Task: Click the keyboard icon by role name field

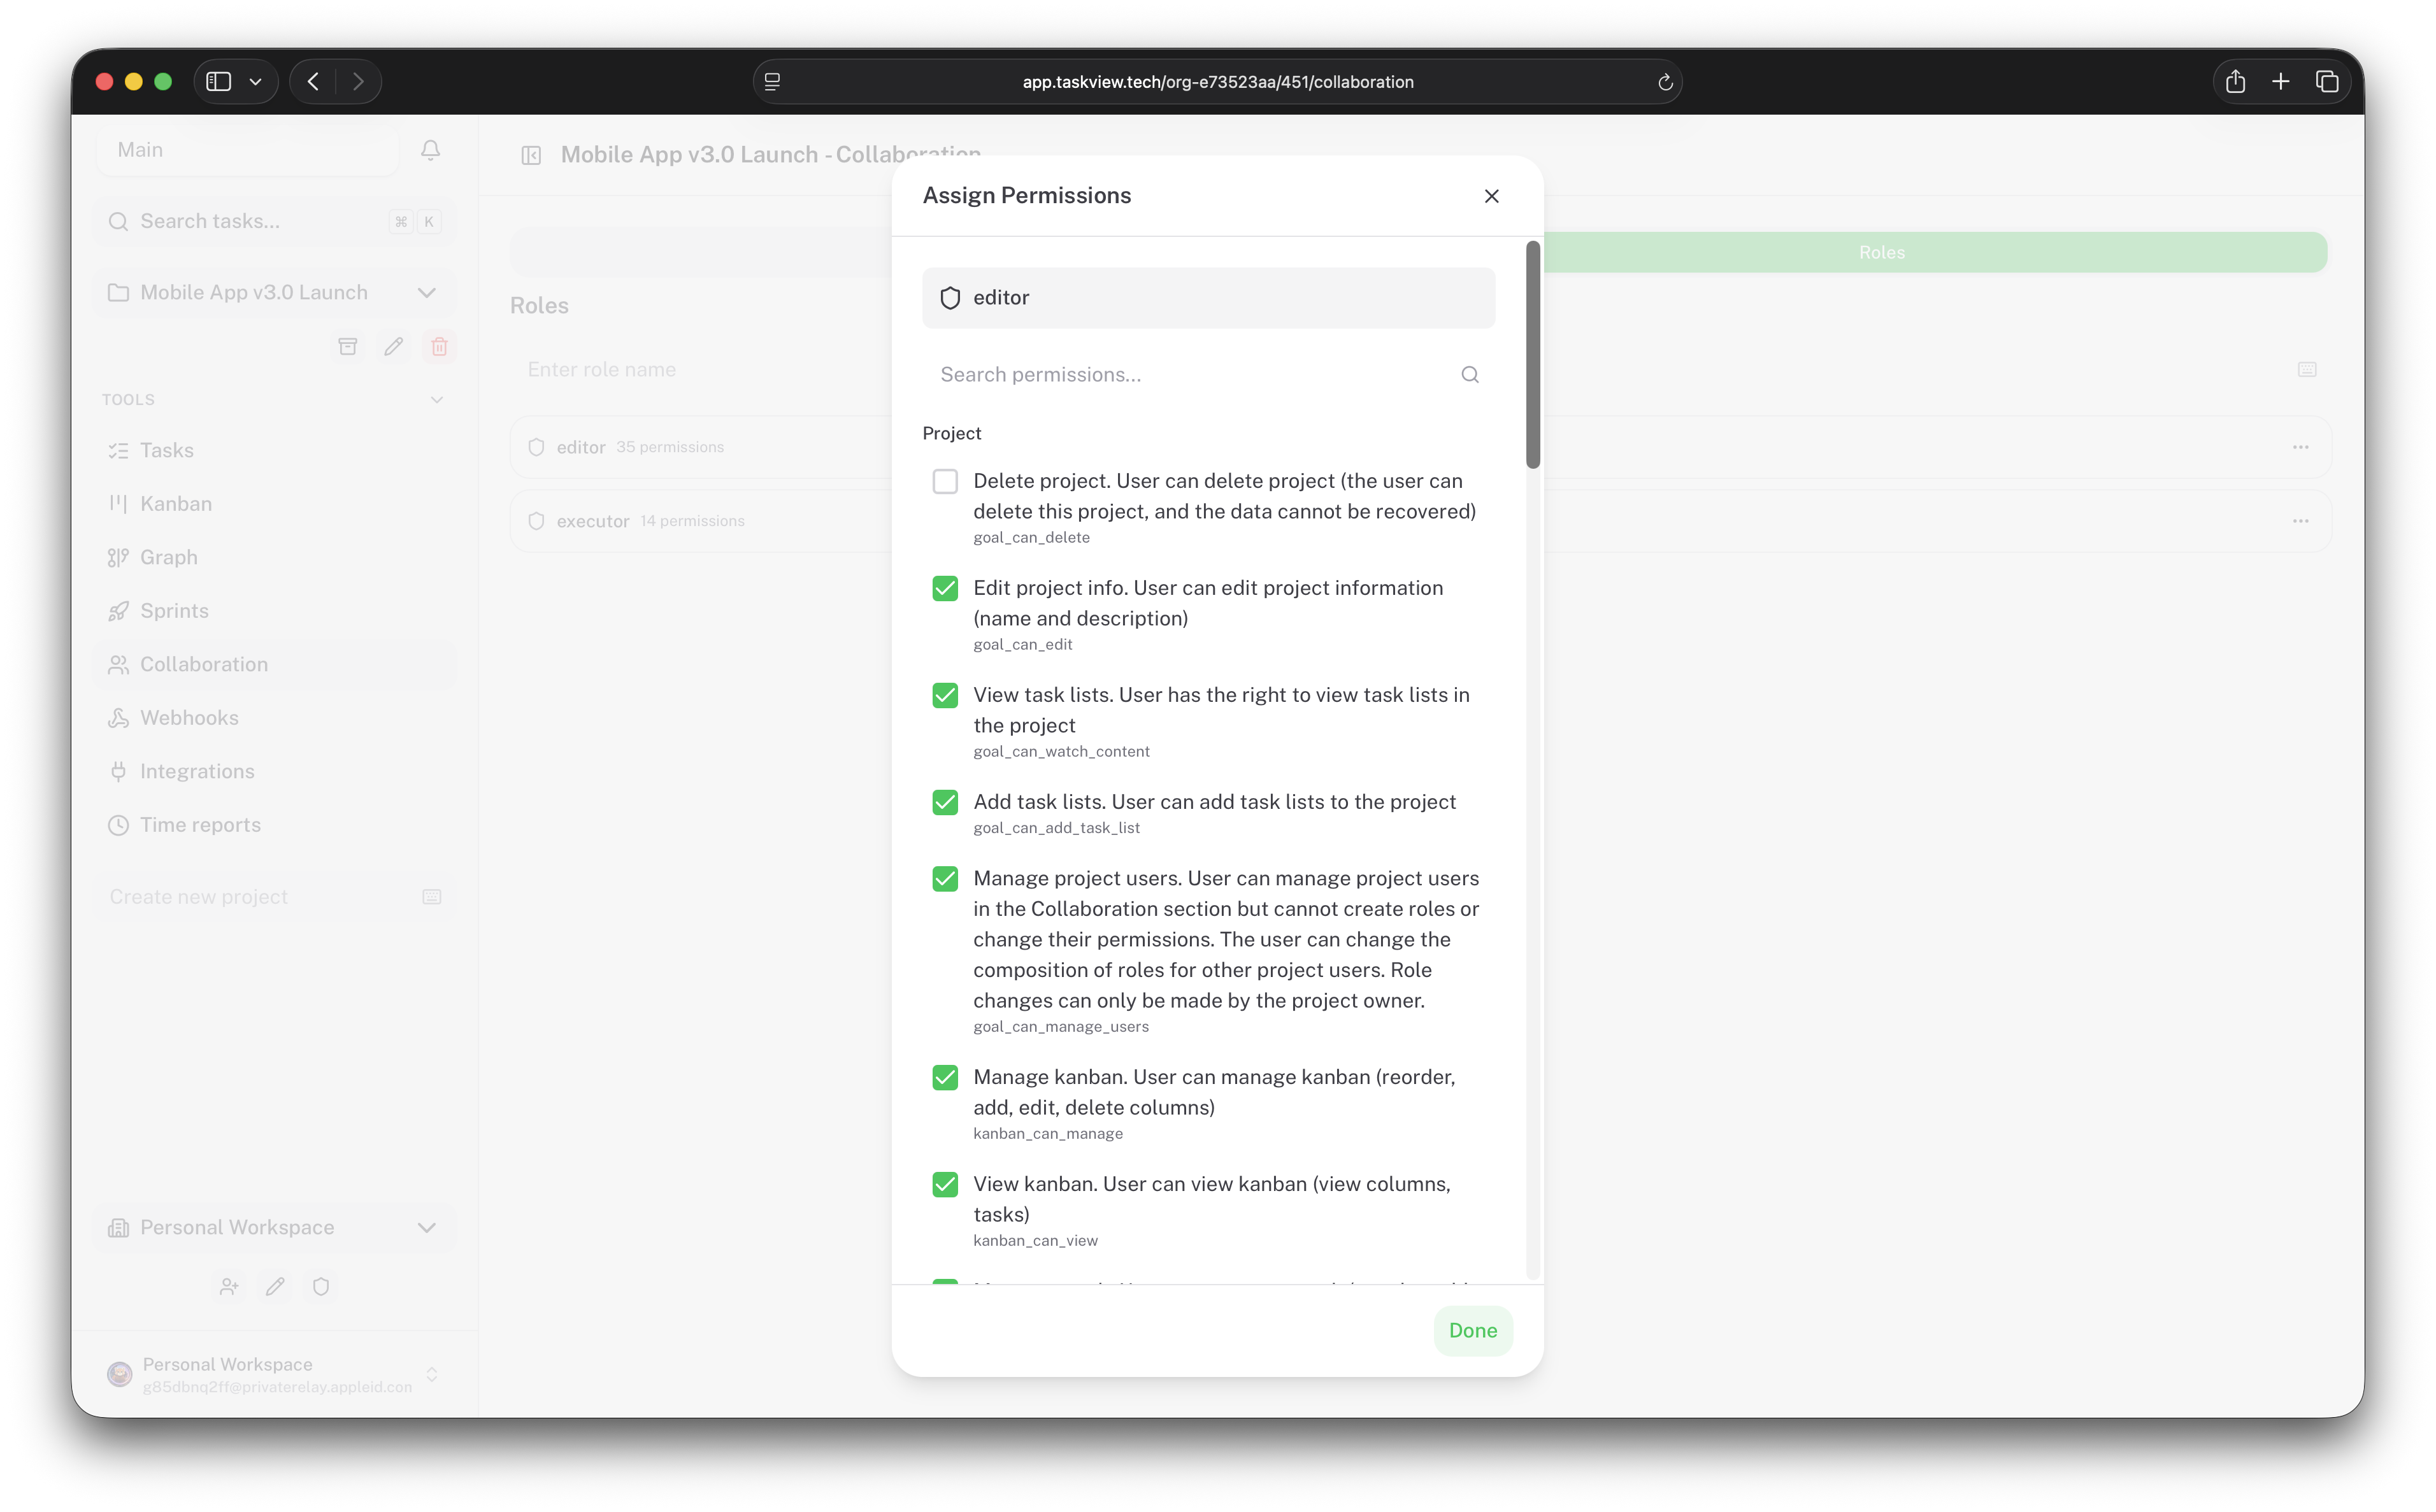Action: 2306,369
